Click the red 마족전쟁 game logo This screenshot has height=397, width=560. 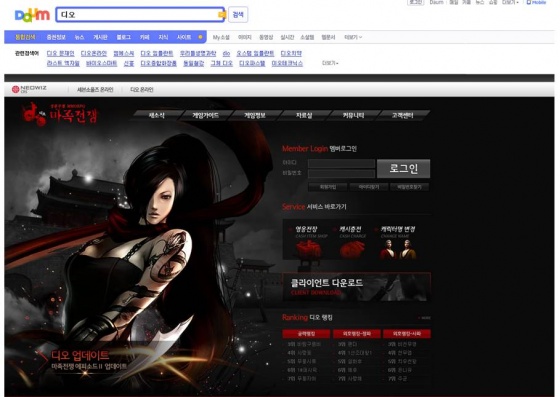pos(59,114)
